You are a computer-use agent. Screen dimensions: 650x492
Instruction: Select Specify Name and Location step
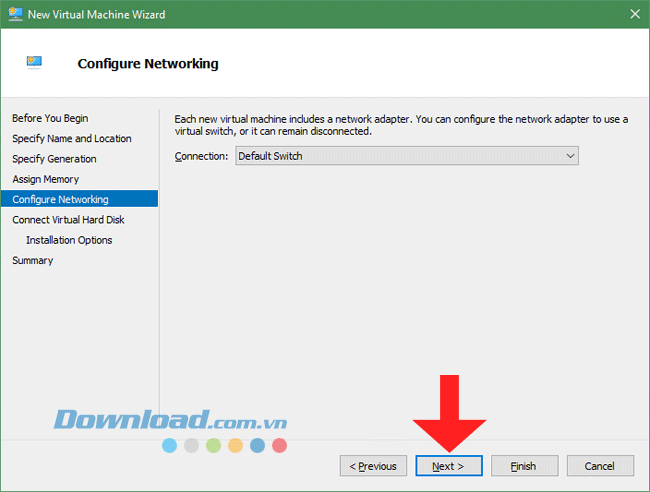click(72, 138)
